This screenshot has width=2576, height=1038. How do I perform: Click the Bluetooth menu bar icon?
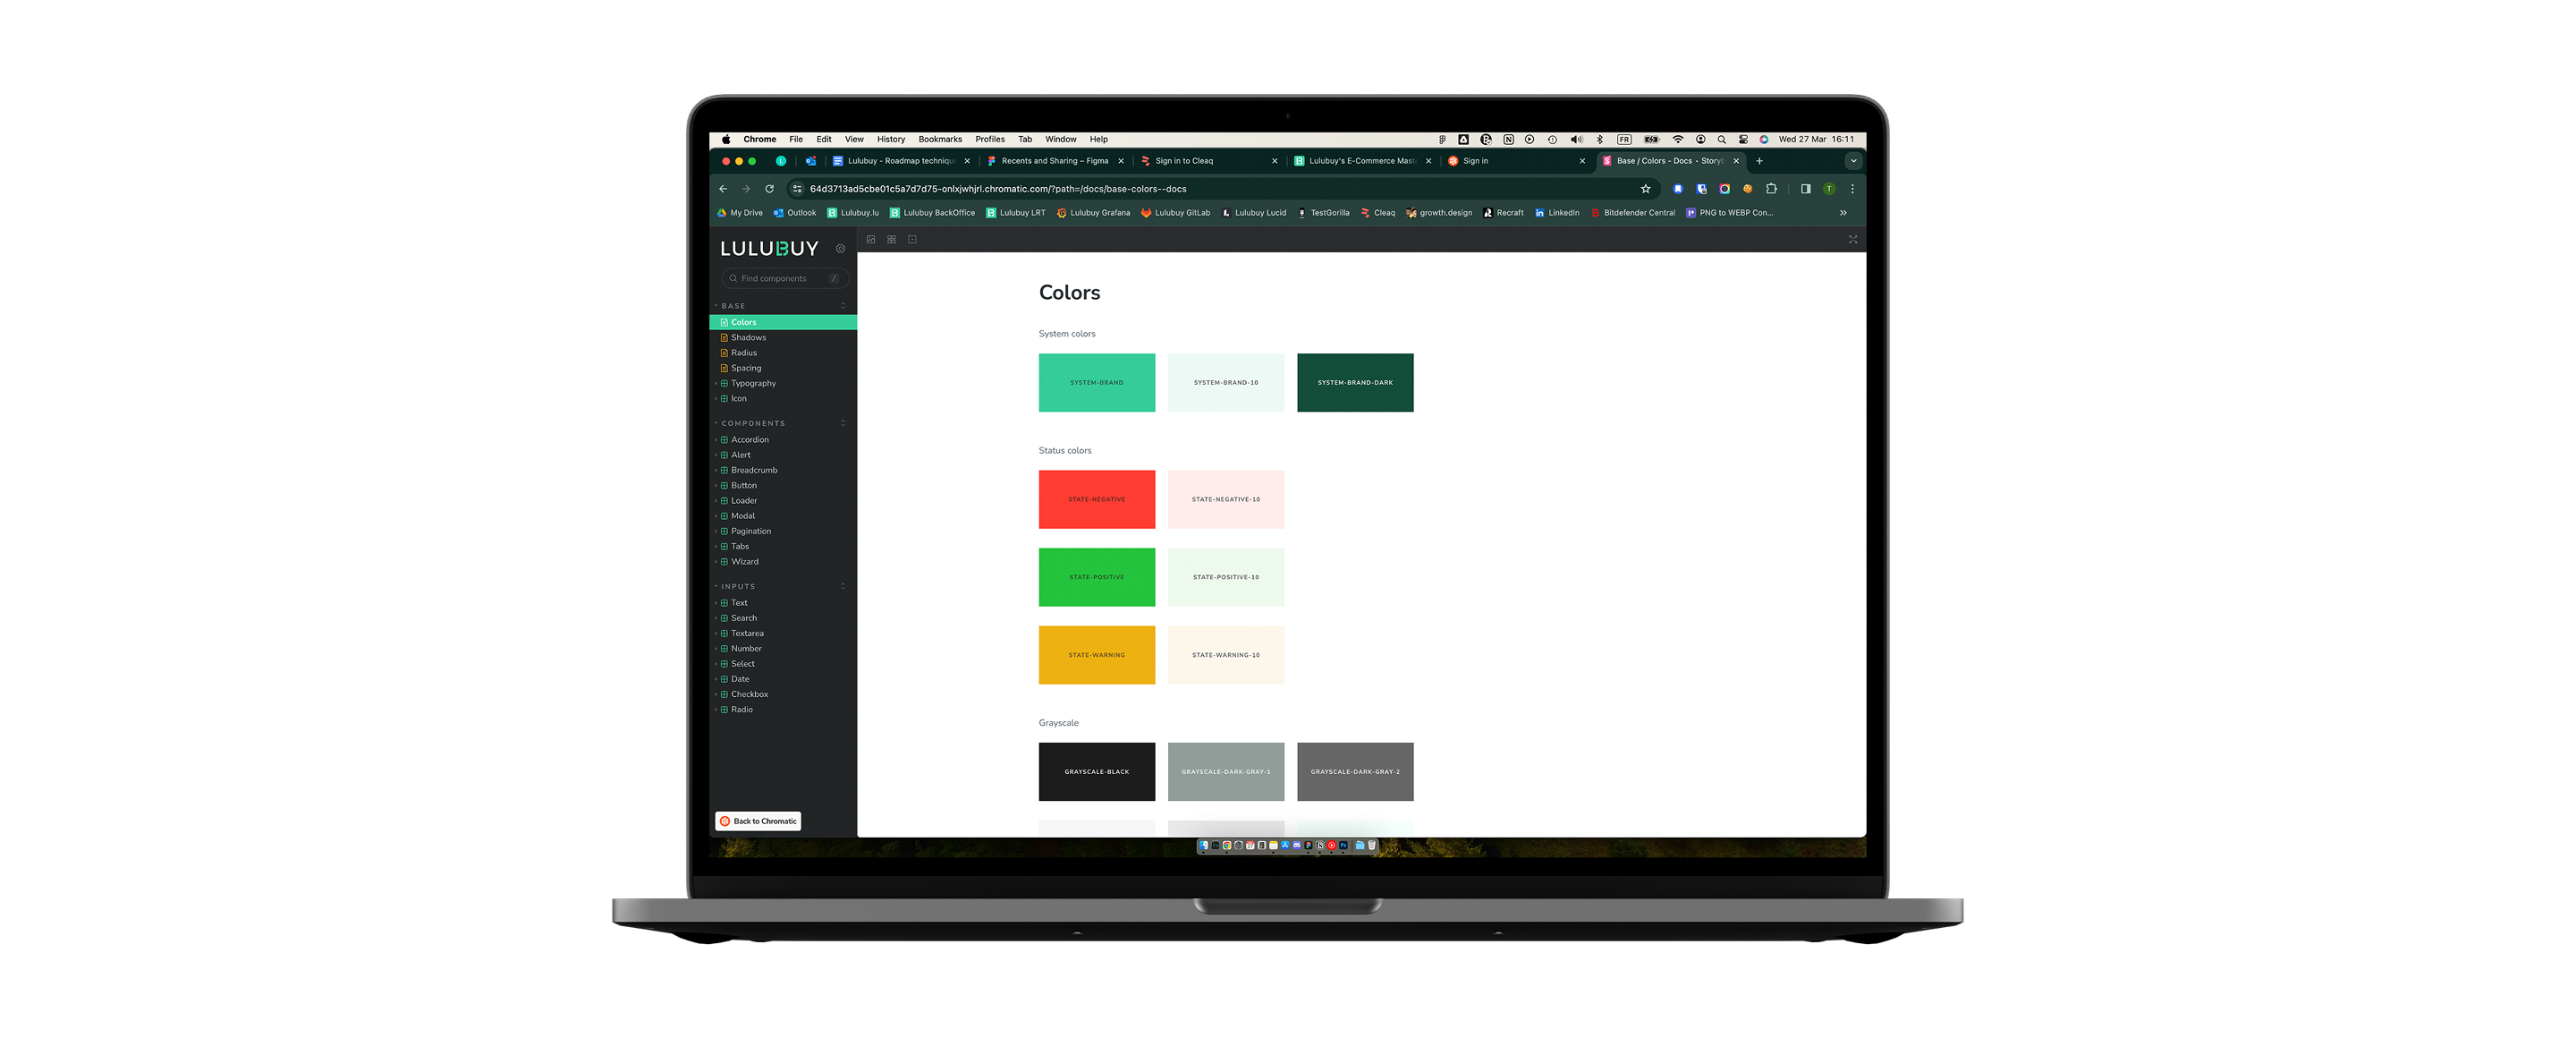1599,140
